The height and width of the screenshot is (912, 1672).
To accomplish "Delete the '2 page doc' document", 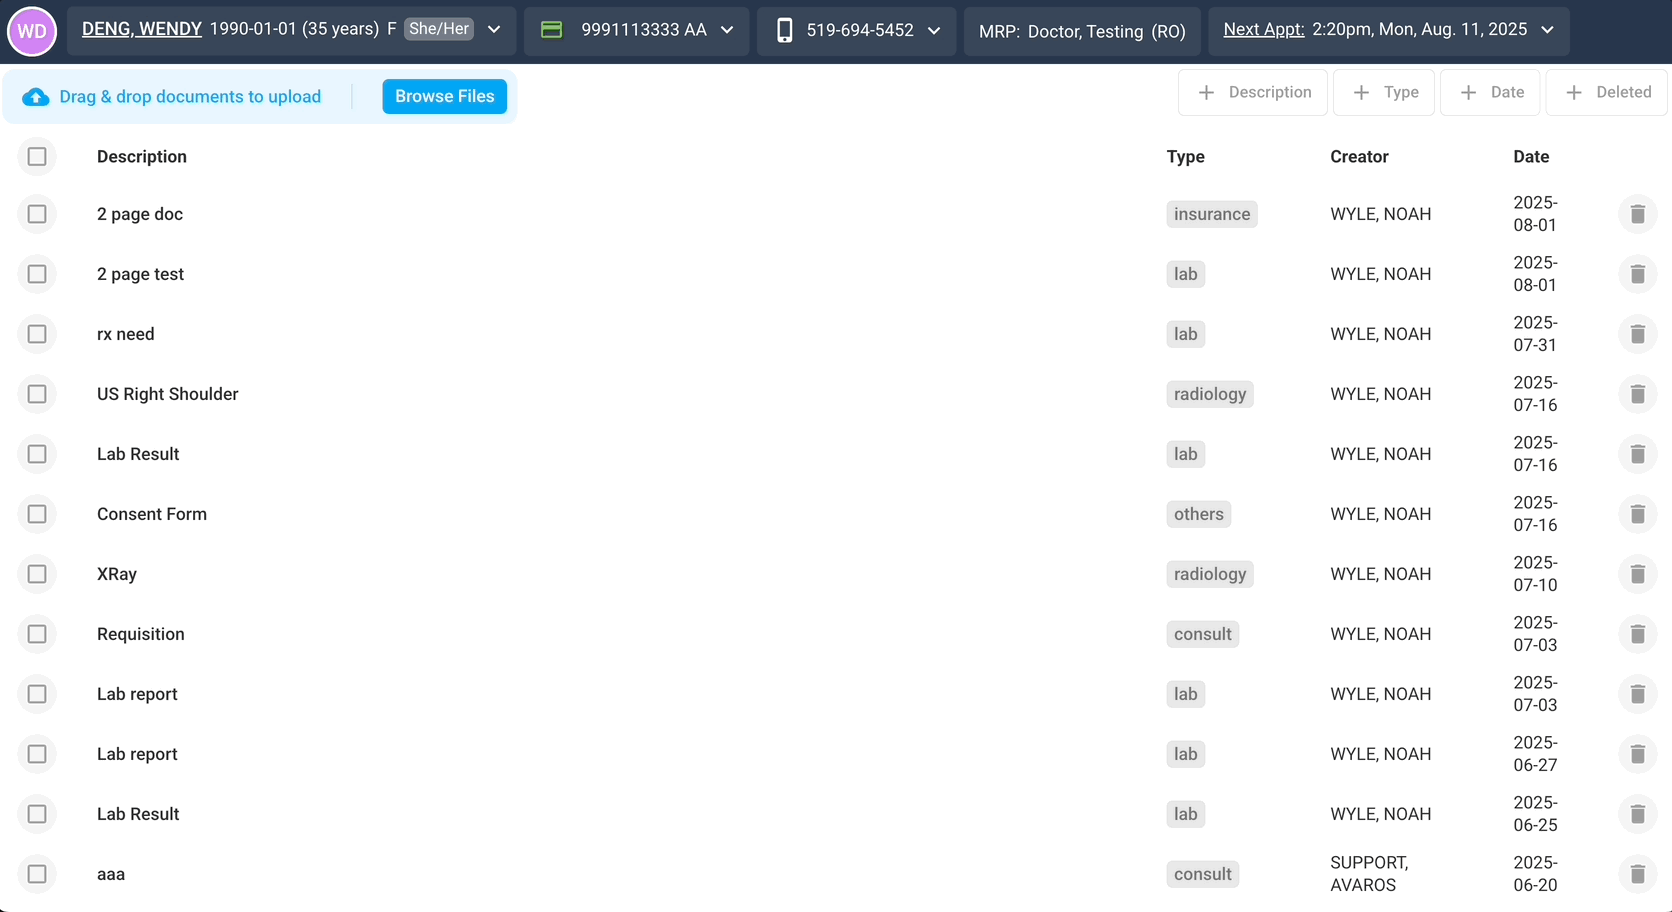I will (x=1637, y=214).
